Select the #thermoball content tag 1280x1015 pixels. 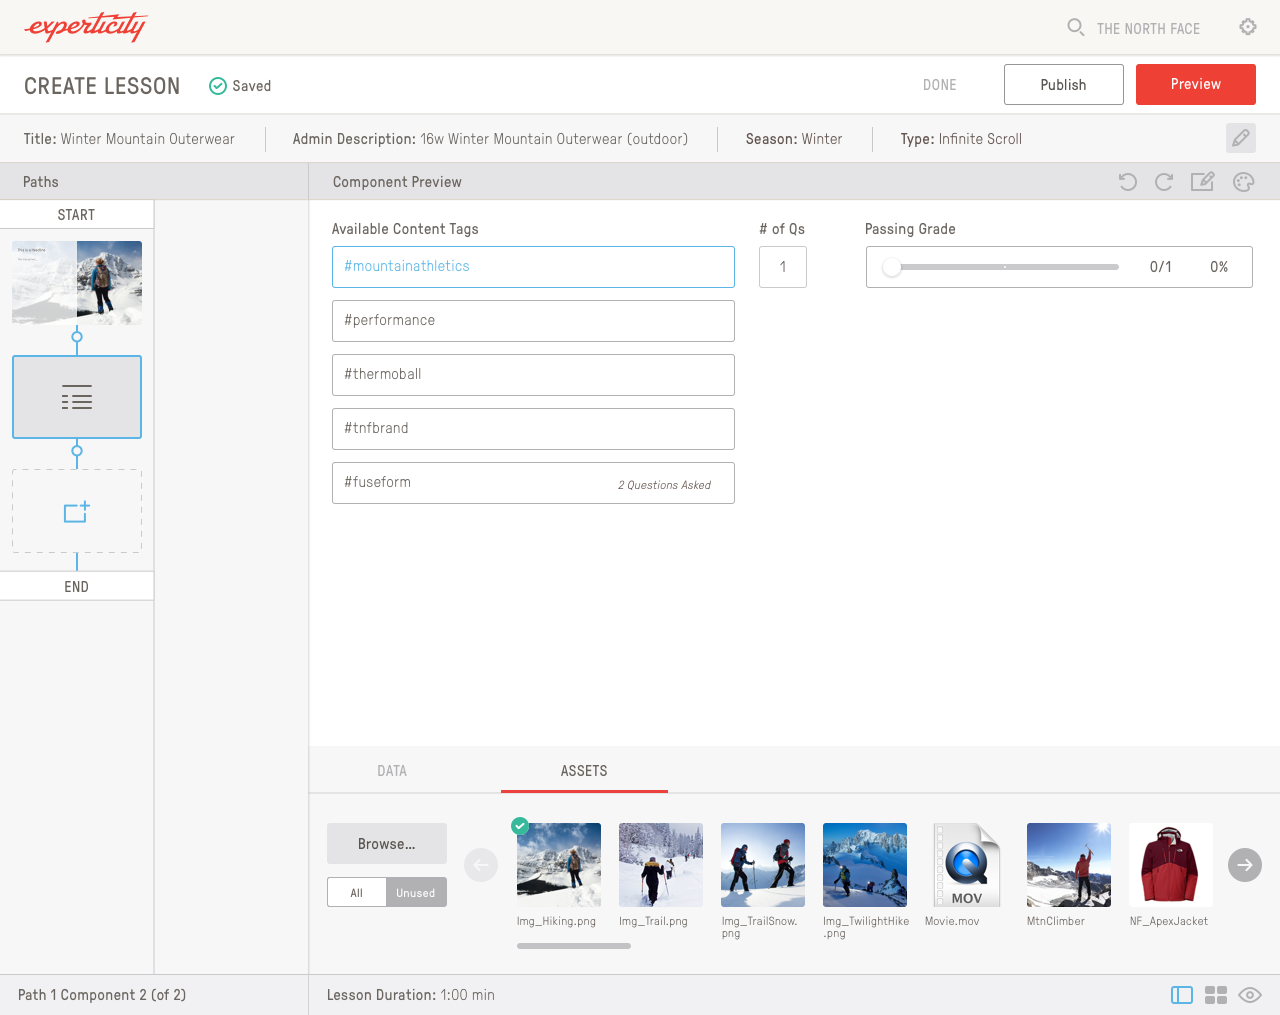(533, 375)
